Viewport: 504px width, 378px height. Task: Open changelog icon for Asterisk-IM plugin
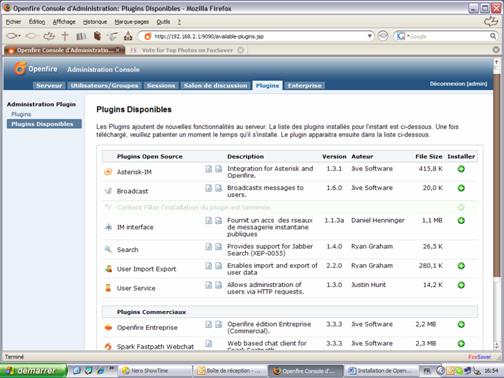click(x=218, y=169)
